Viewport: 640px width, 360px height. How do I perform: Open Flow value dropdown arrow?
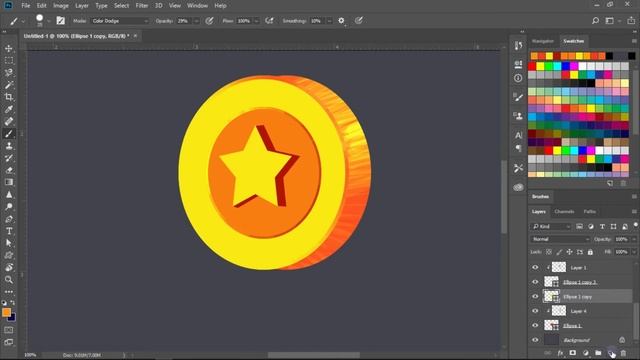click(256, 21)
